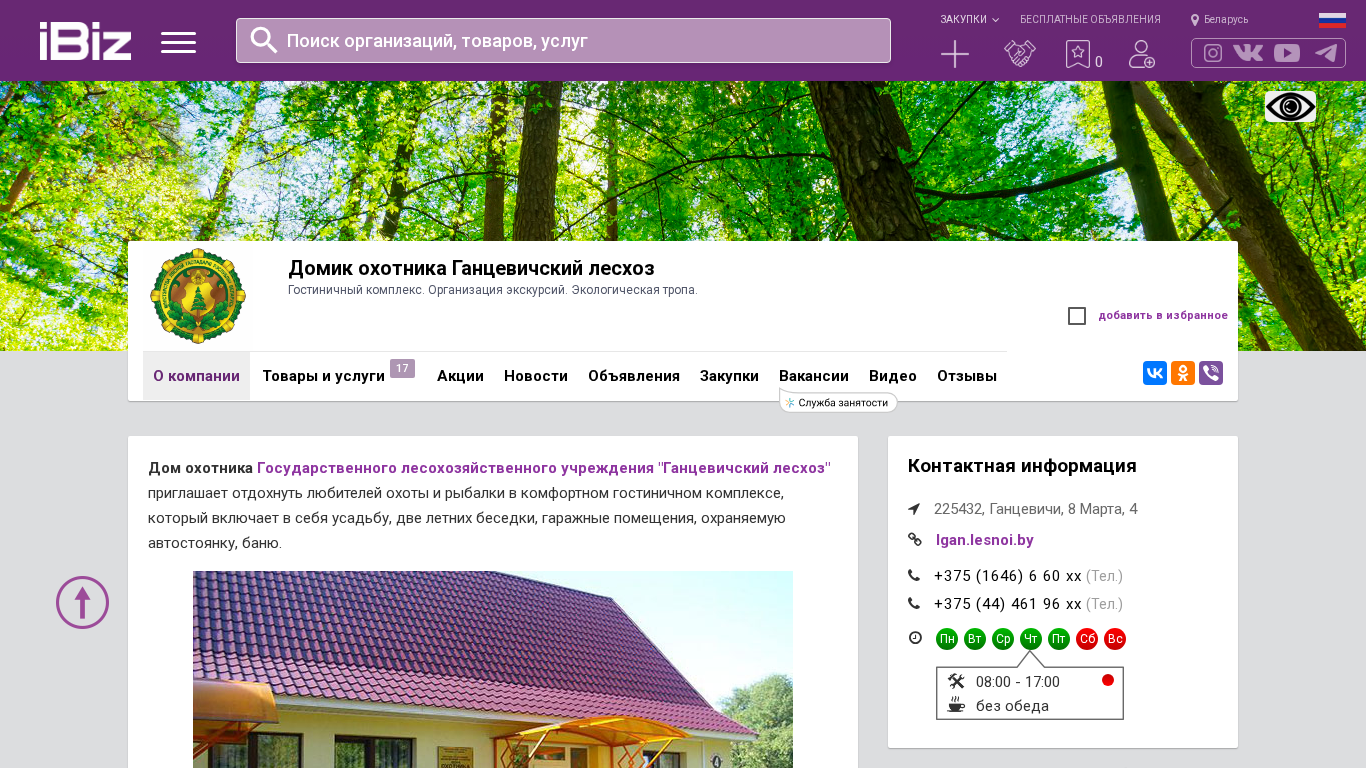Screen dimensions: 1366x768
Task: Click the Контактная информация heading
Action: click(x=1022, y=466)
